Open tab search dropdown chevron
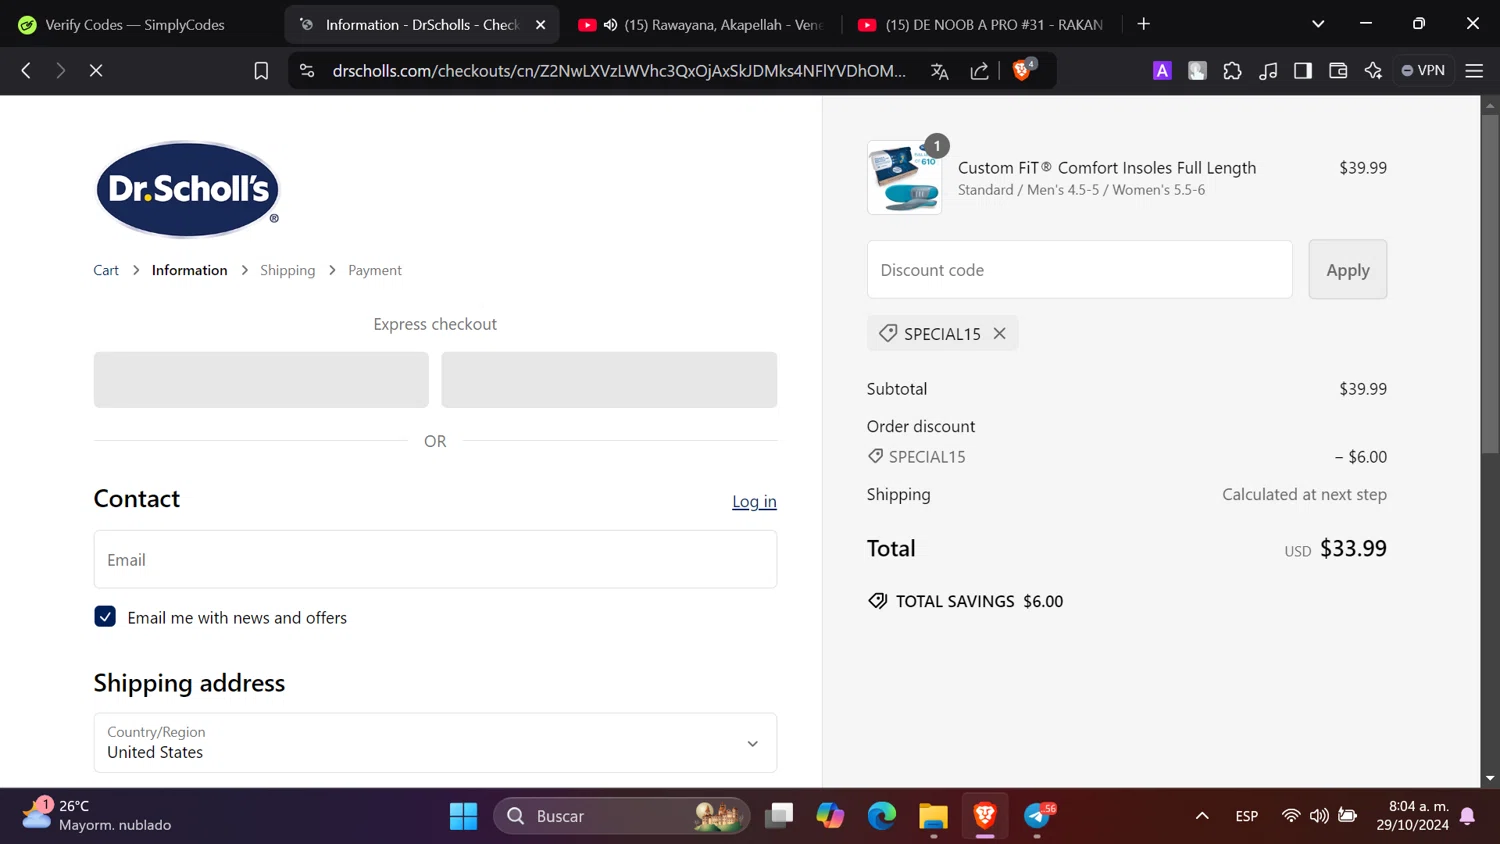This screenshot has height=844, width=1500. pyautogui.click(x=1318, y=24)
